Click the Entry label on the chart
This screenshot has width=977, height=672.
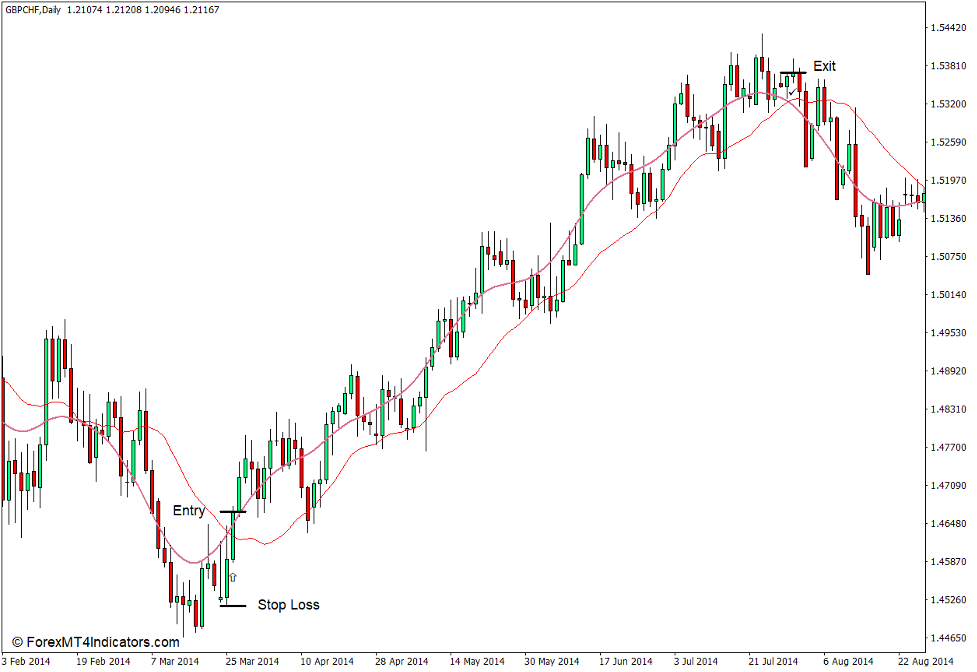pos(191,510)
